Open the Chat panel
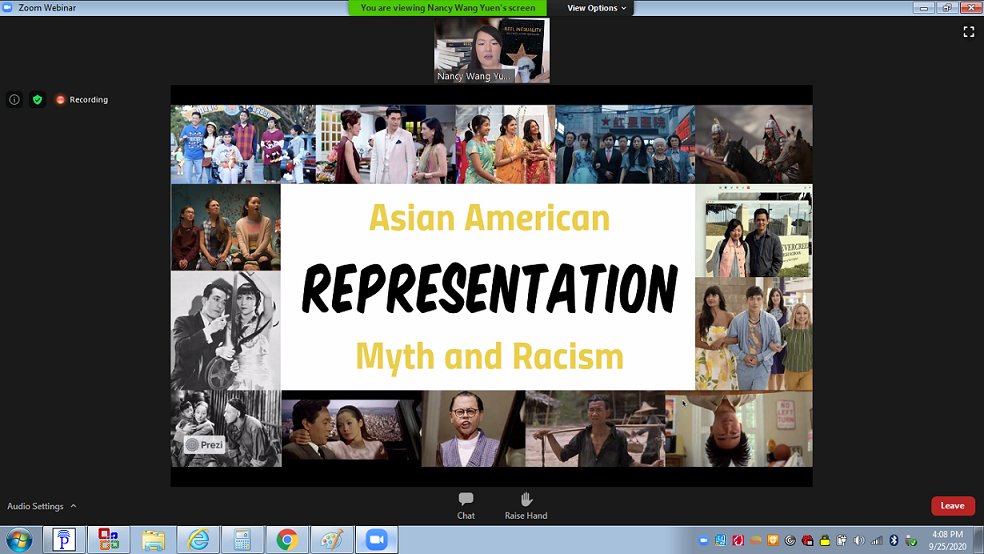 466,506
